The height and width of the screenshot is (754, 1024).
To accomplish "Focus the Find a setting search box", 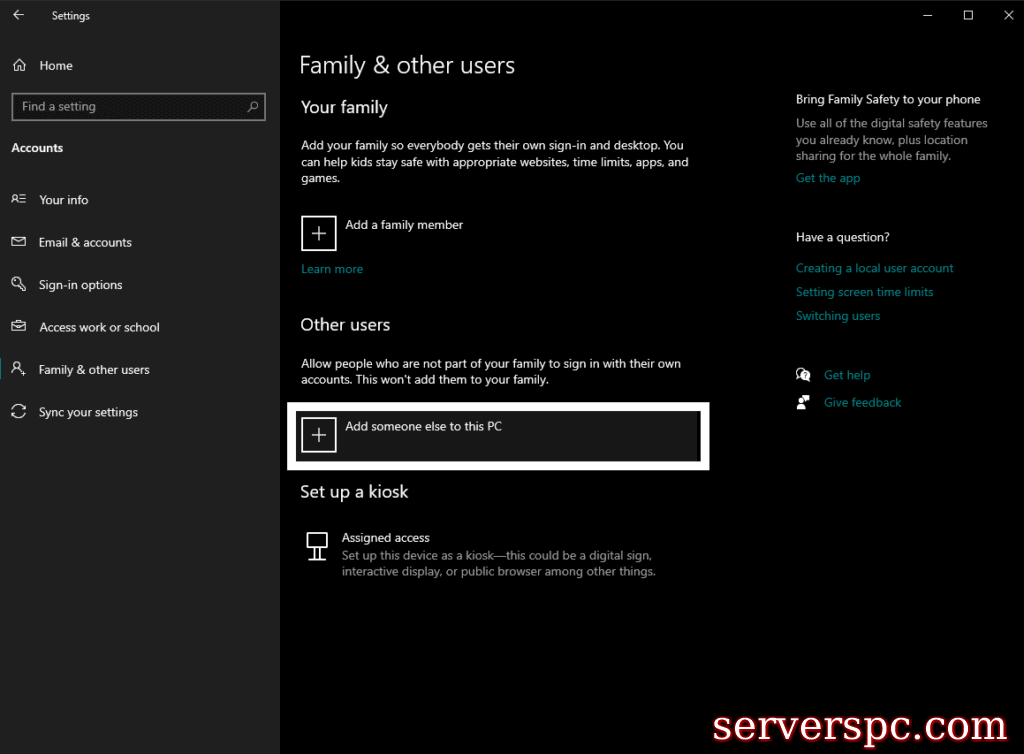I will pyautogui.click(x=130, y=106).
